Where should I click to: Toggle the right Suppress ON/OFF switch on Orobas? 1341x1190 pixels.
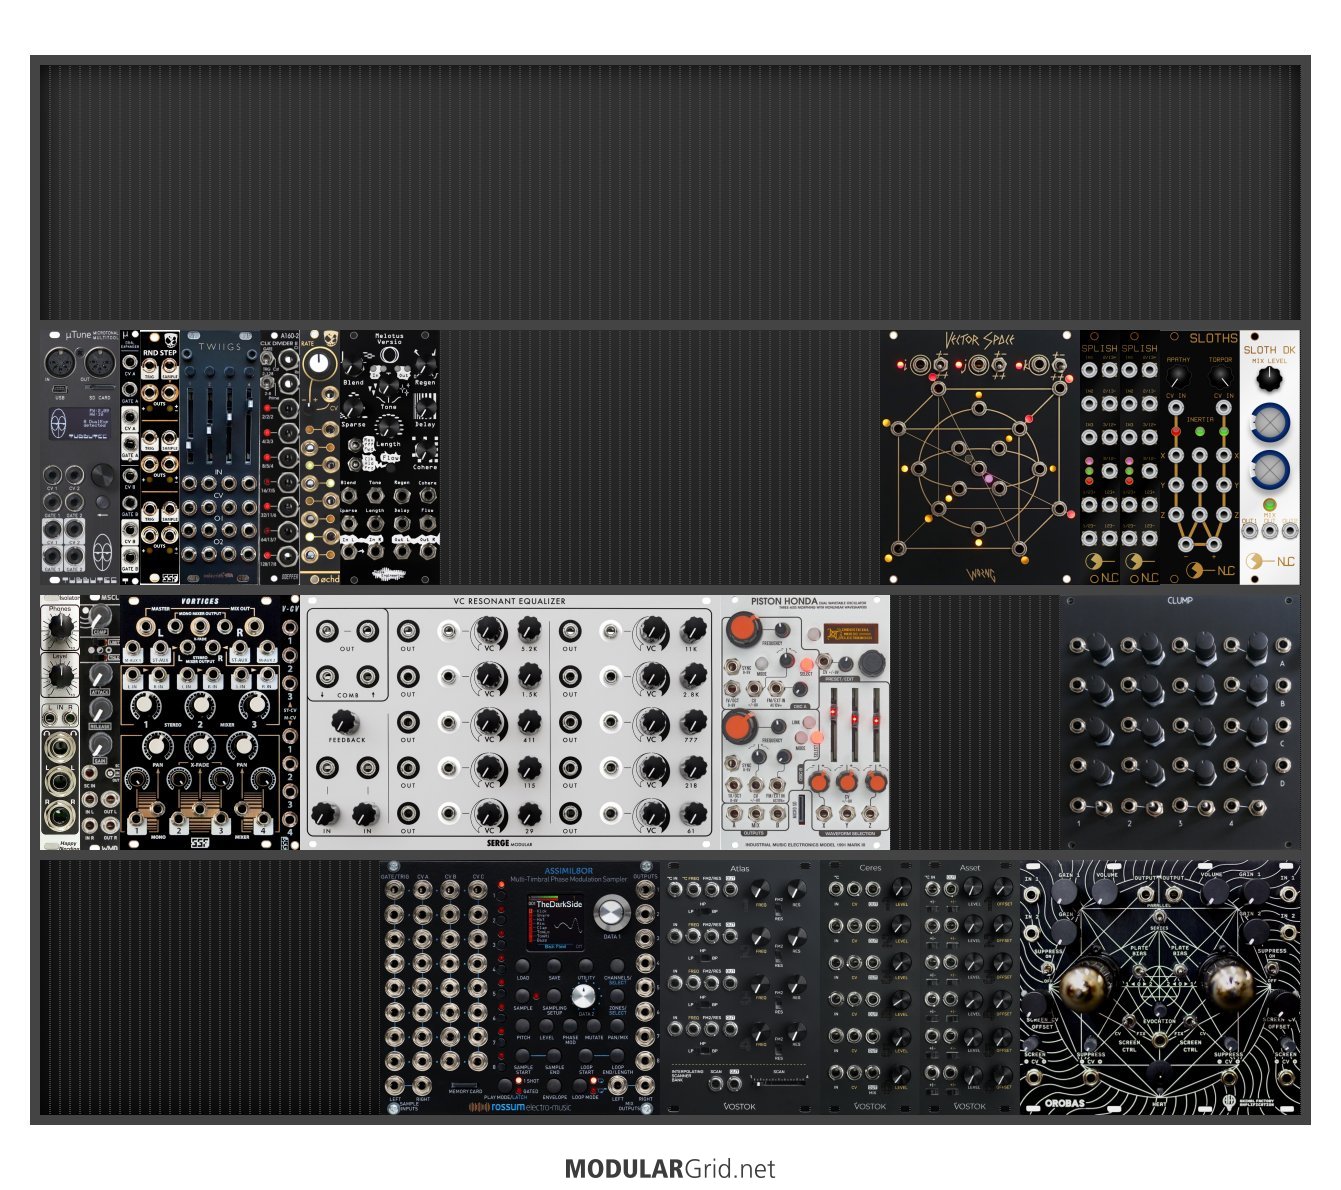point(1272,968)
